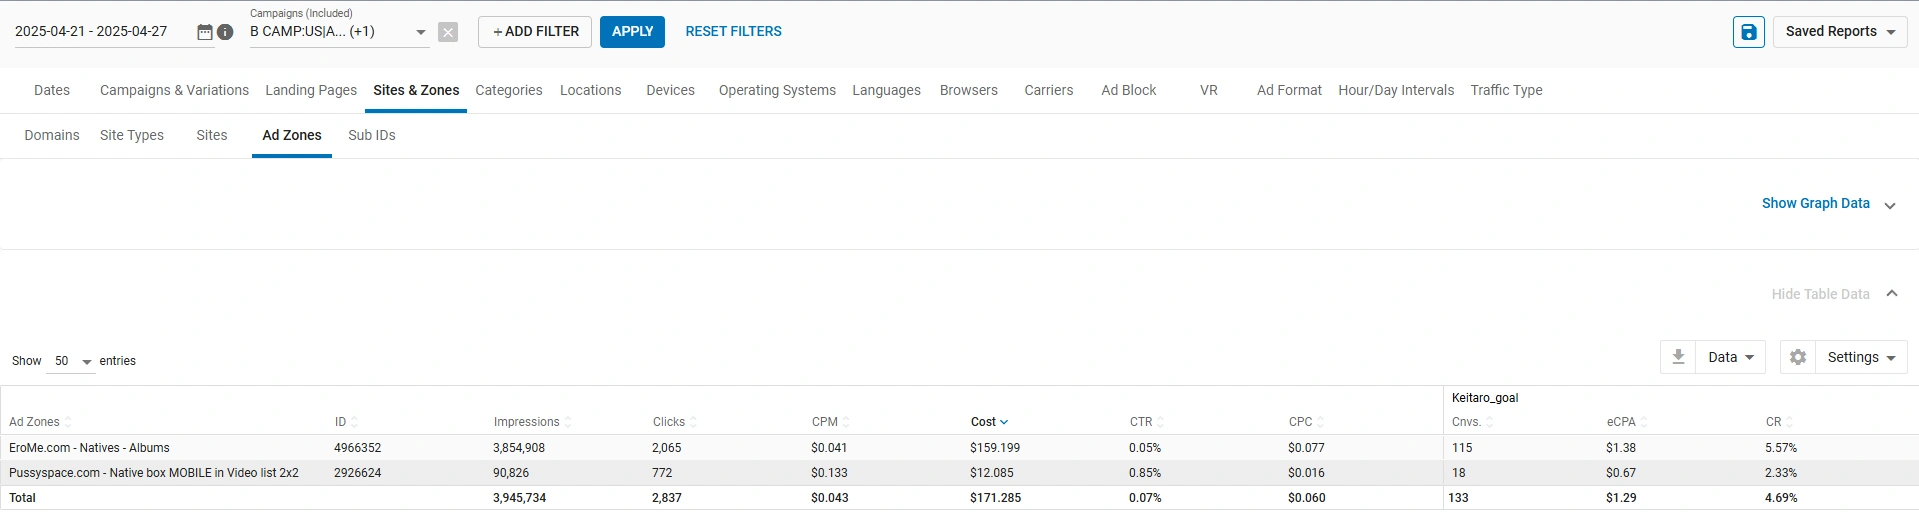Click the download table data icon
This screenshot has height=518, width=1919.
pos(1678,357)
